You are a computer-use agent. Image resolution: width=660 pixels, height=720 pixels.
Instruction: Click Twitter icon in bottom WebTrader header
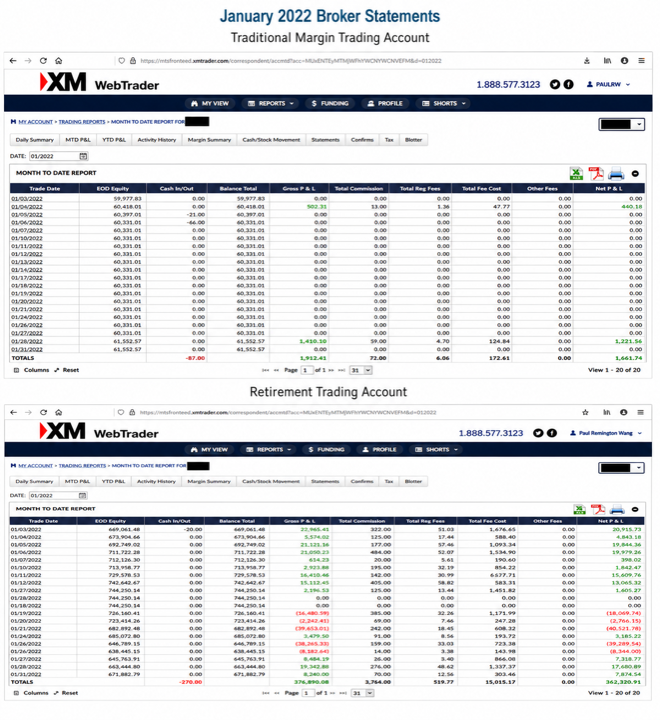[538, 433]
